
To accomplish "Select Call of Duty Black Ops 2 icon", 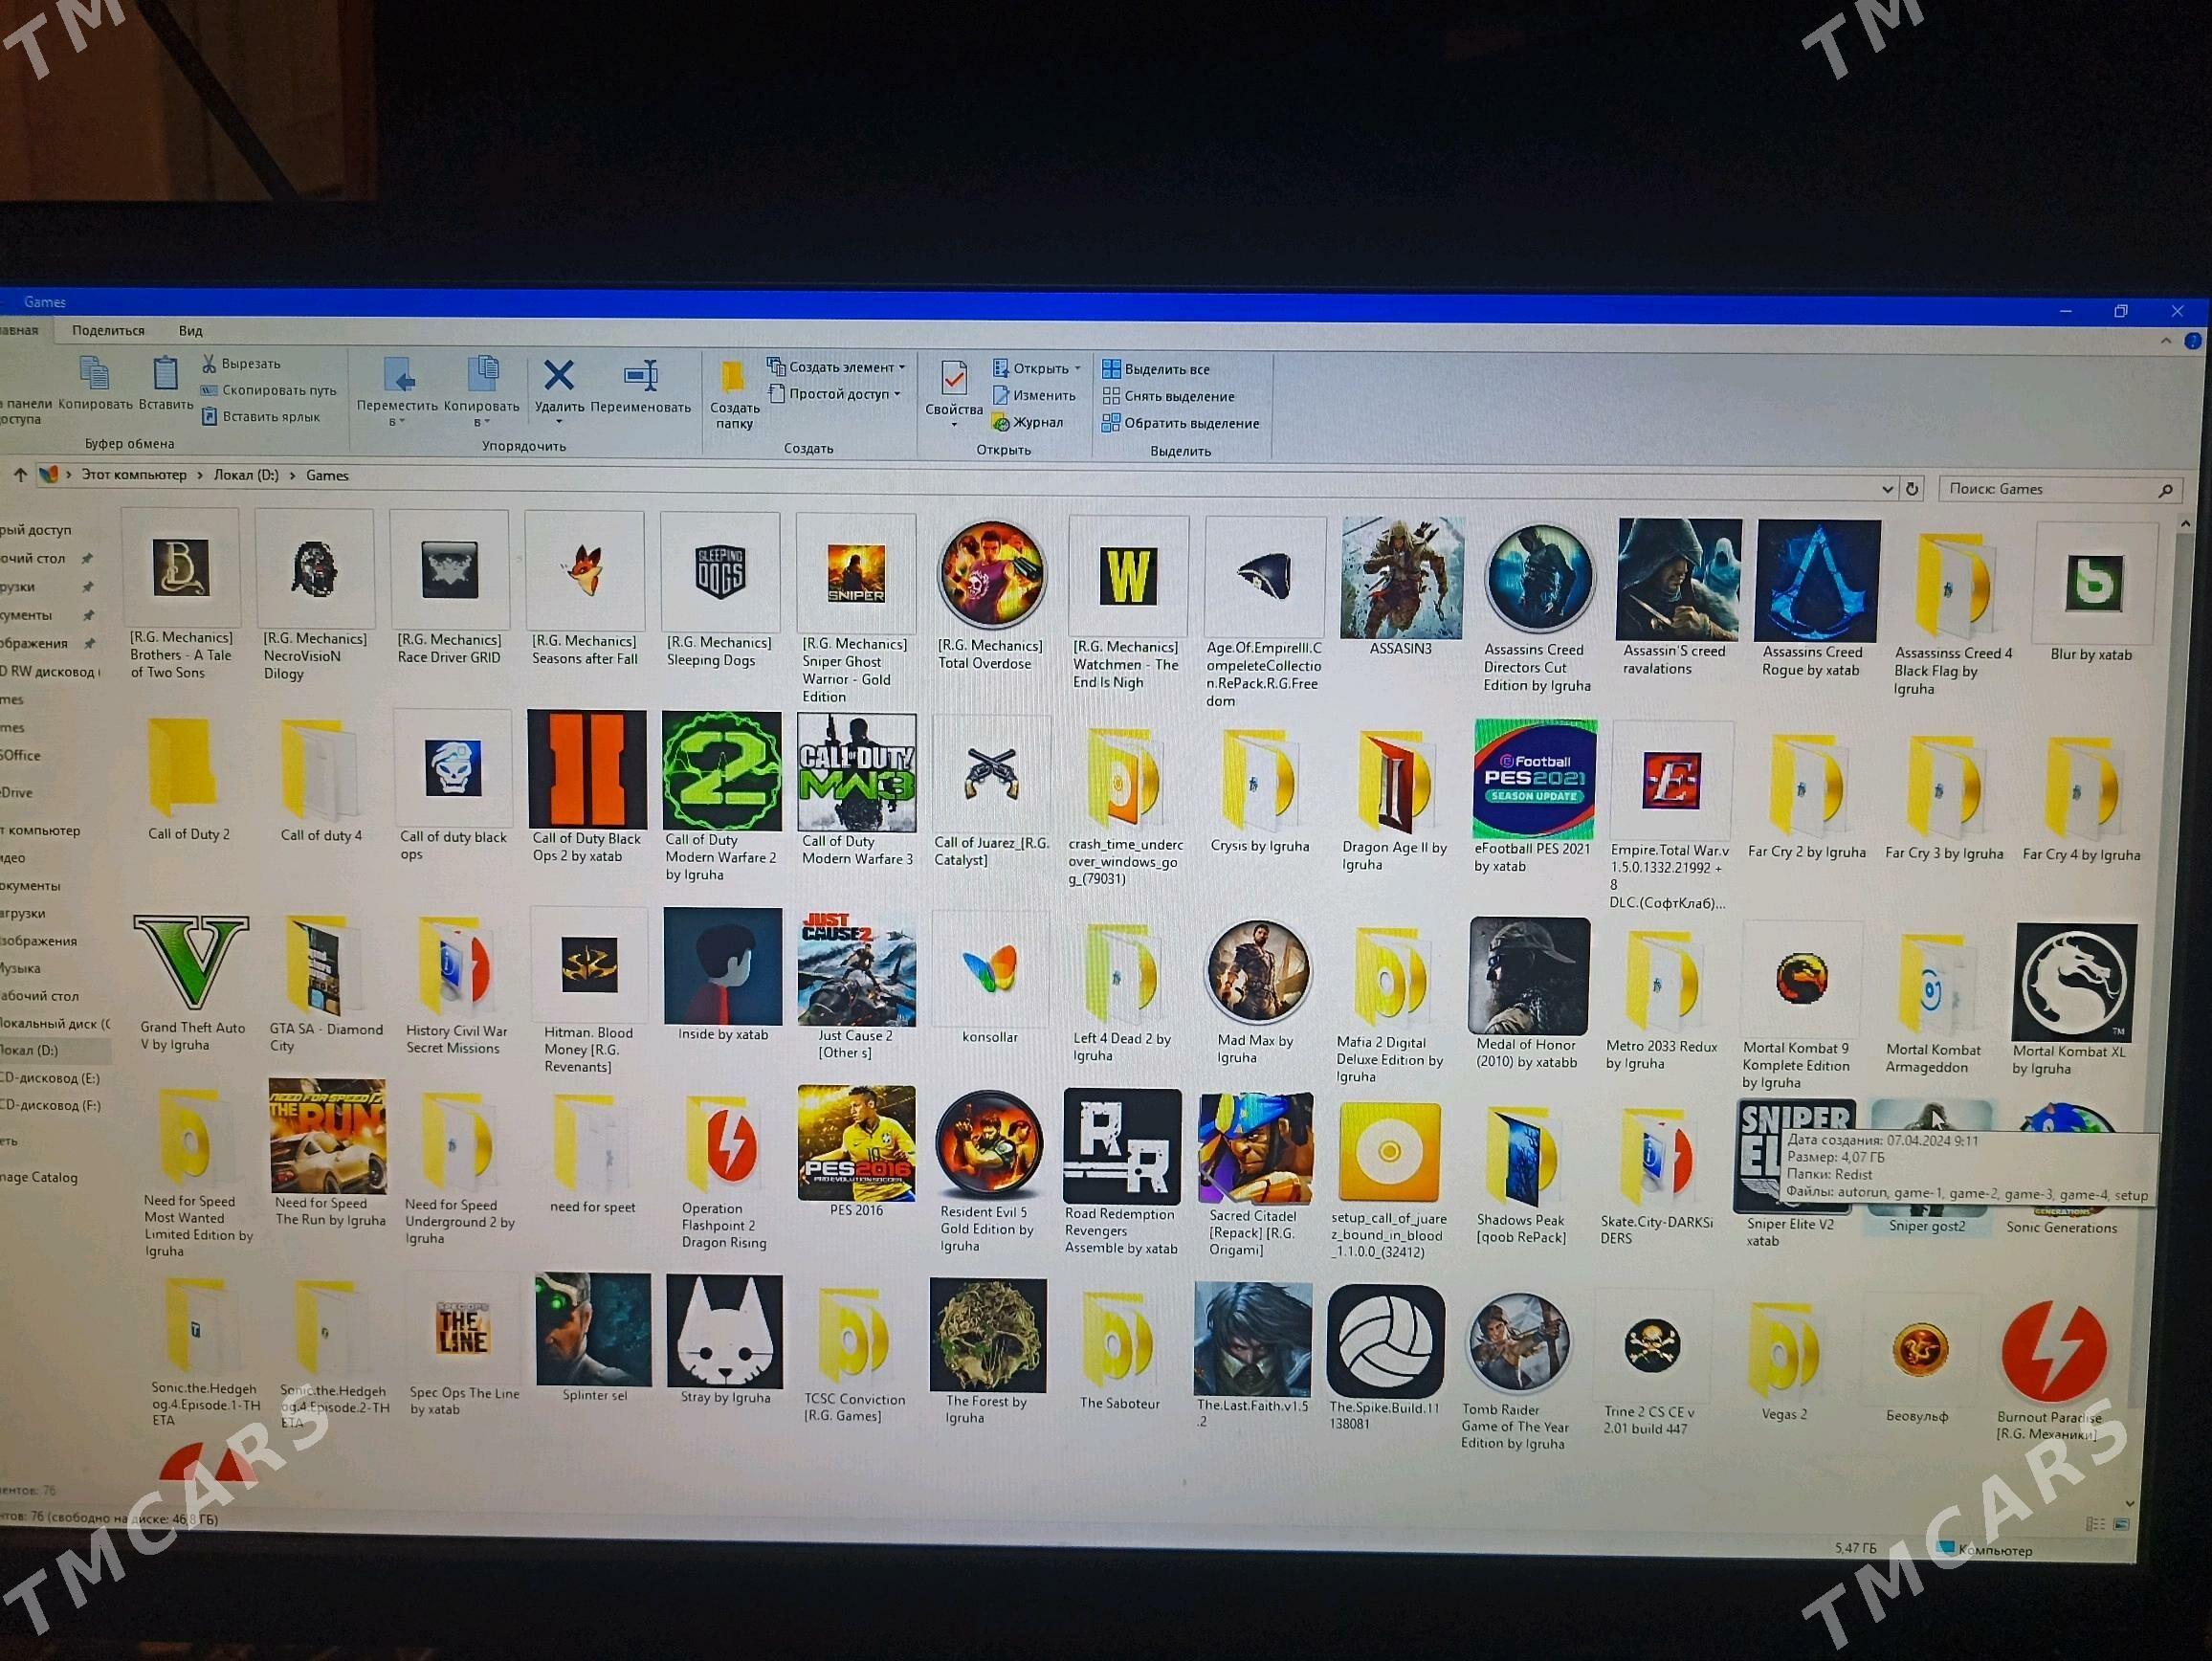I will (587, 770).
